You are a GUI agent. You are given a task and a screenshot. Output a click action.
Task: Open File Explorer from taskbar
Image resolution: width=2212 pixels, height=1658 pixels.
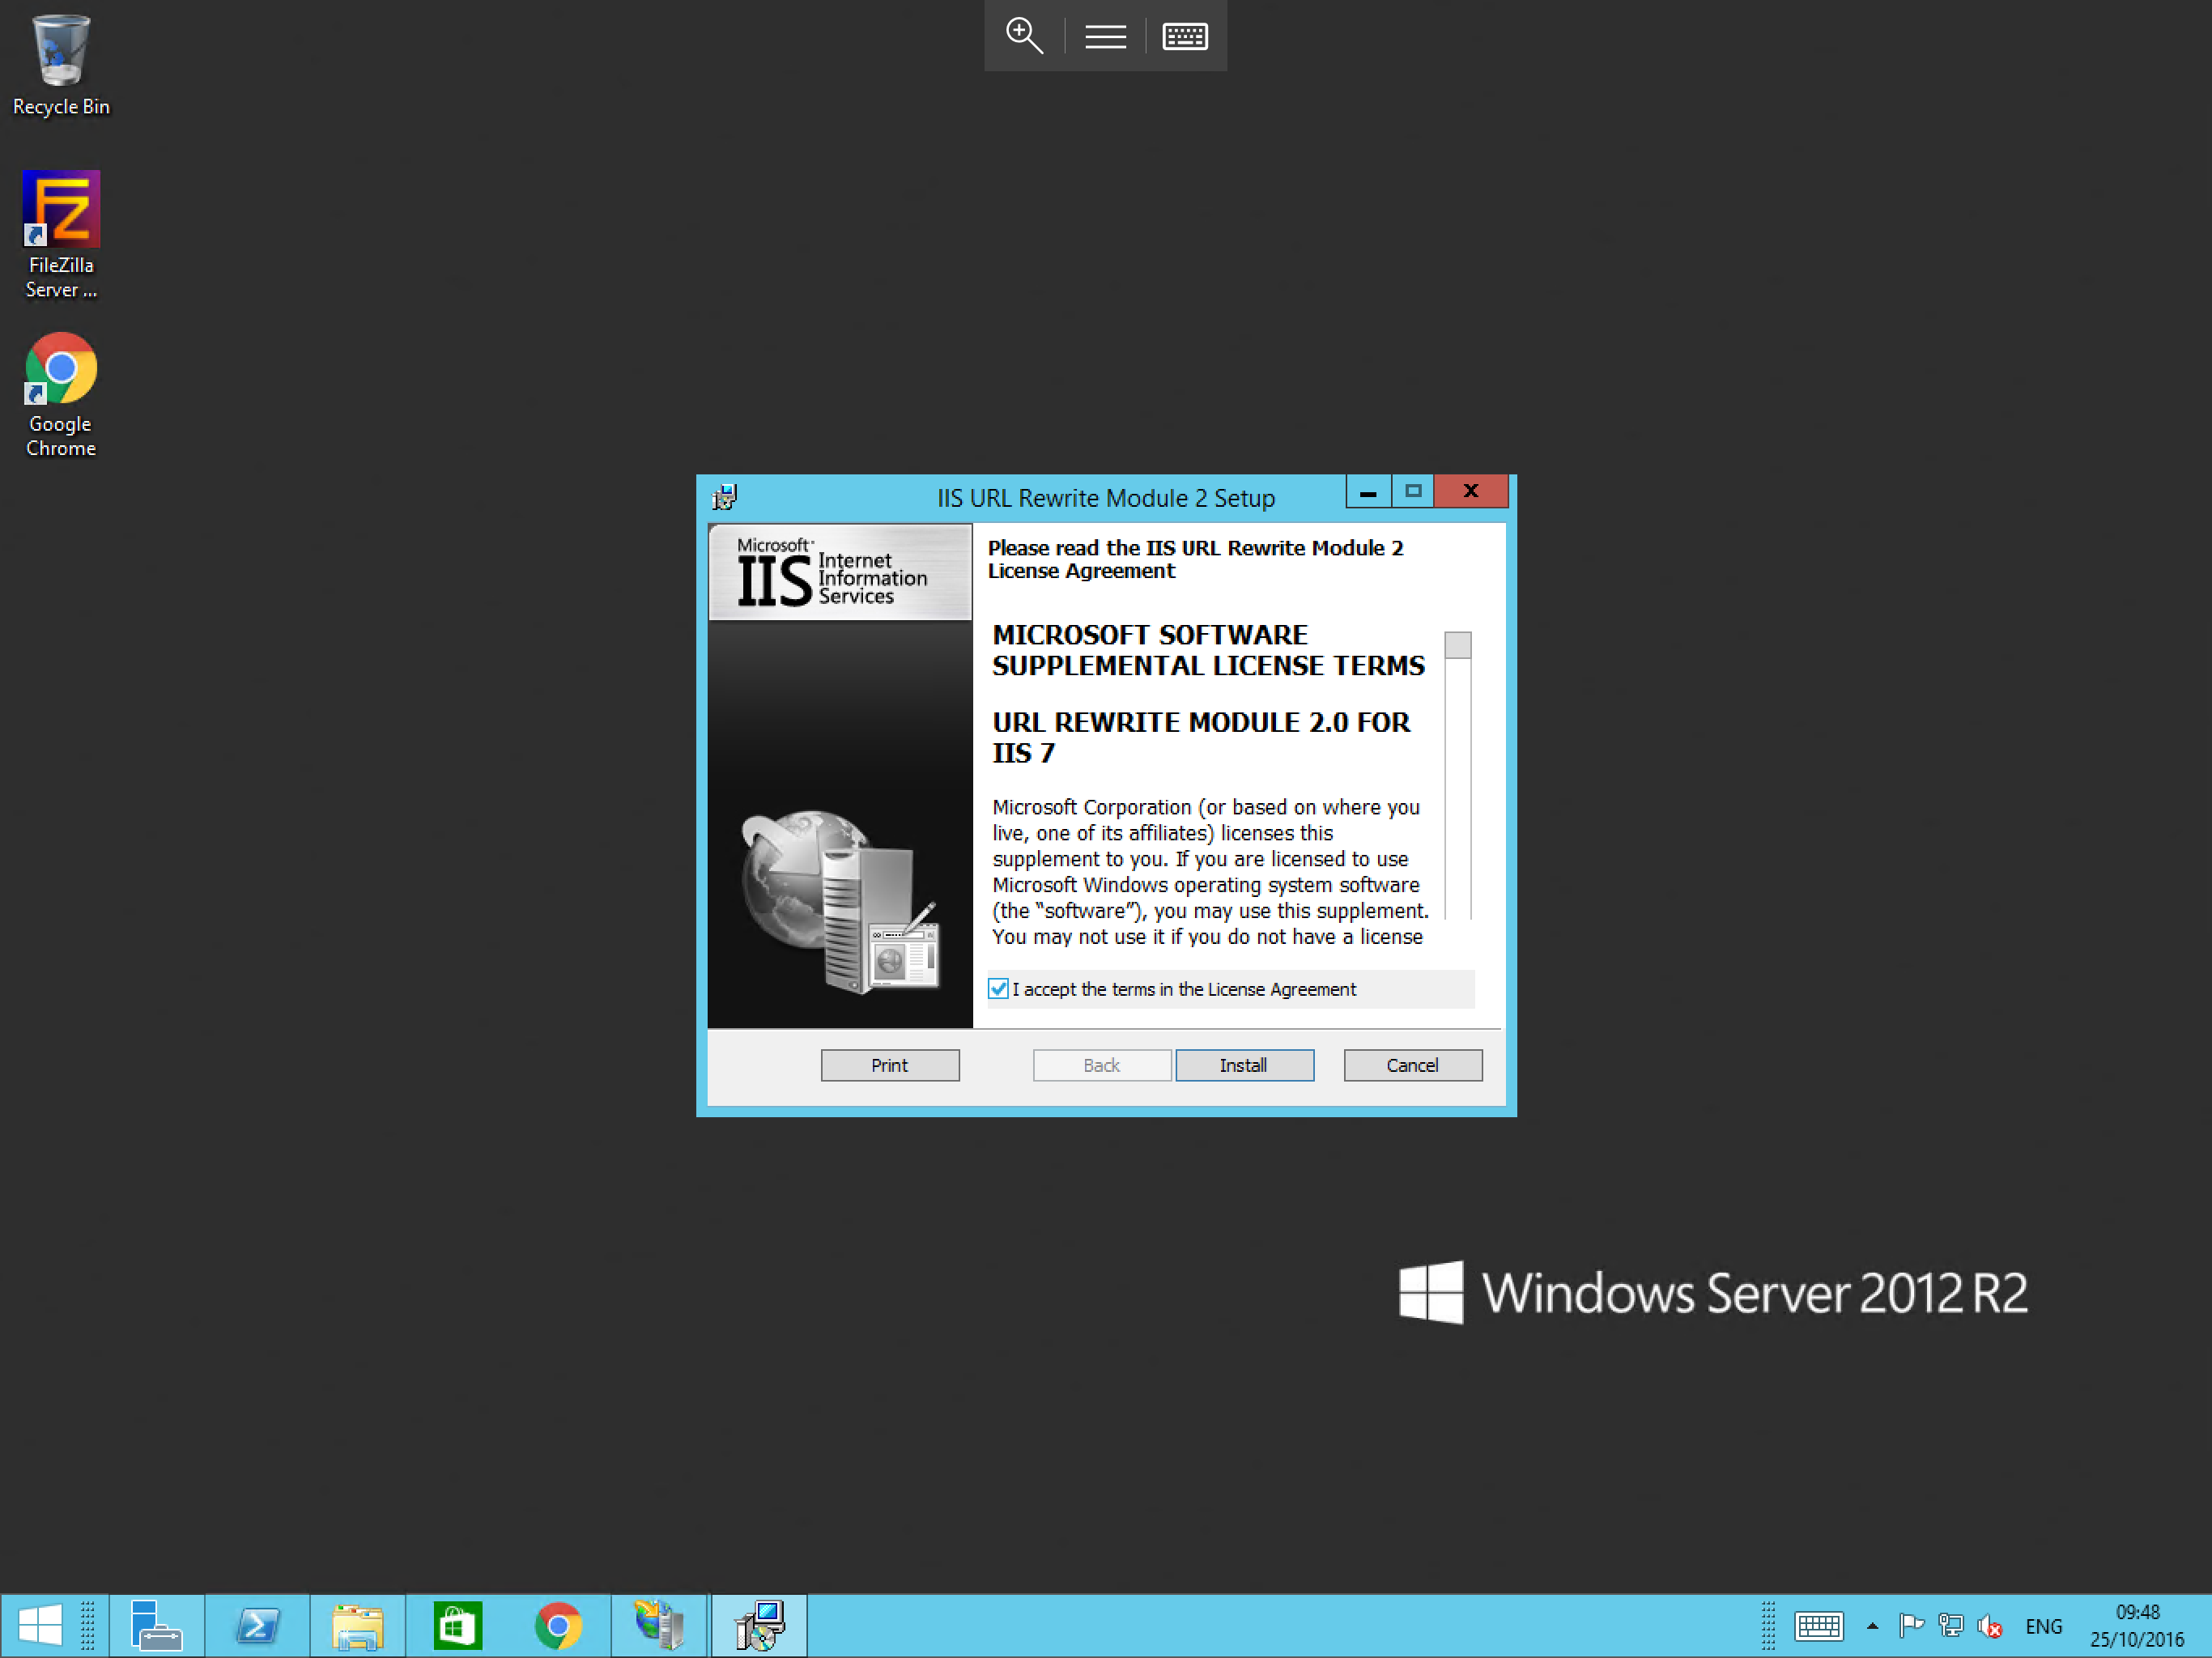pos(357,1625)
